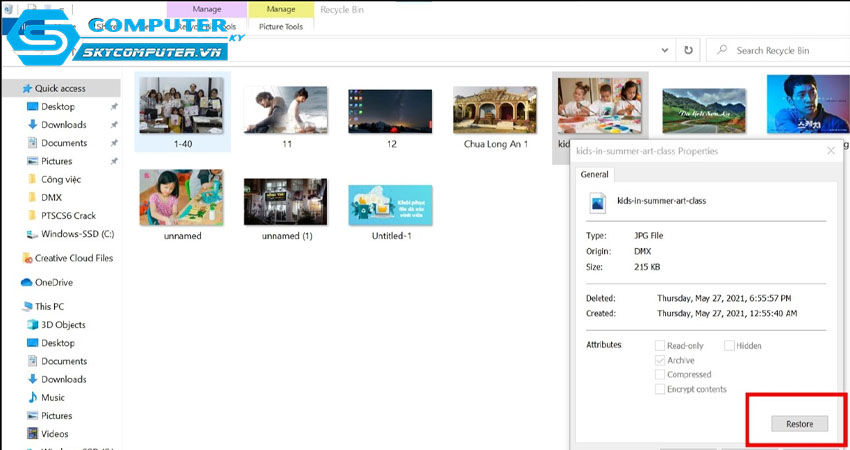850x450 pixels.
Task: Select the 3D Objects folder
Action: (x=62, y=325)
